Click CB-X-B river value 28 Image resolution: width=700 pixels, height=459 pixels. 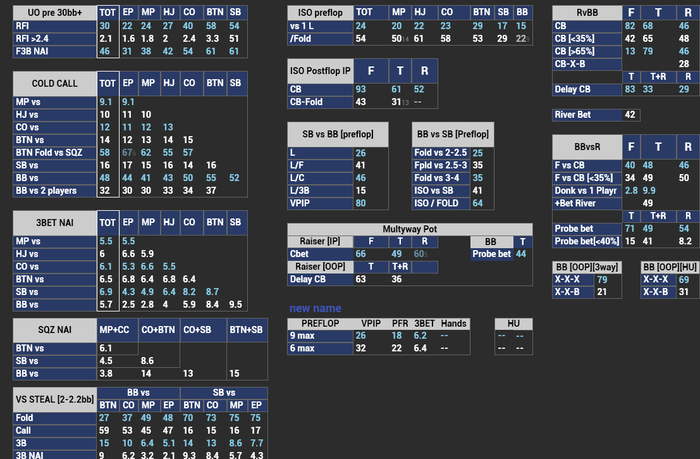684,64
